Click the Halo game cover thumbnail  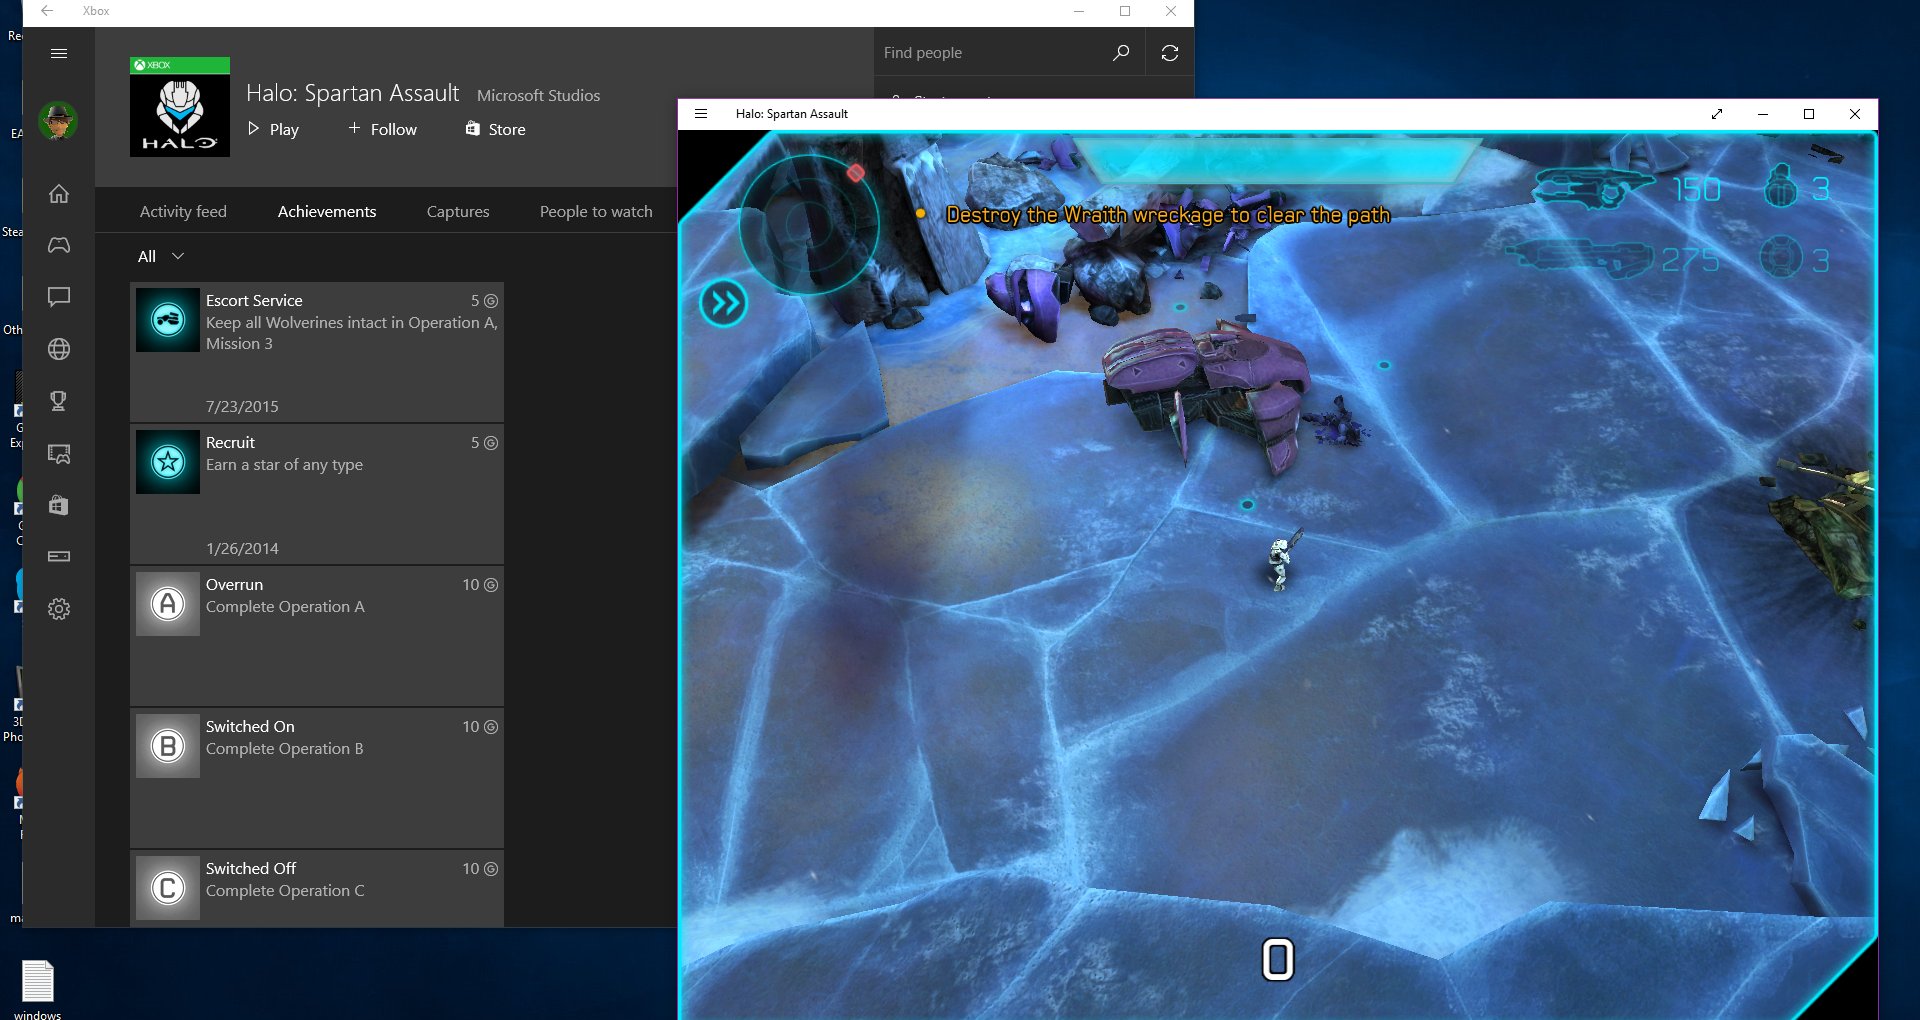[x=180, y=107]
